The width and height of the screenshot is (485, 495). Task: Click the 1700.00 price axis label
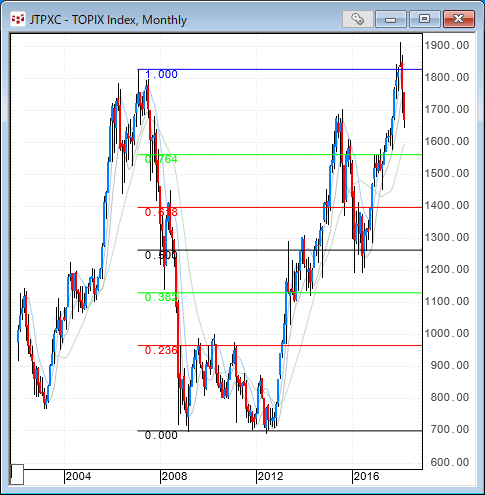click(x=447, y=109)
